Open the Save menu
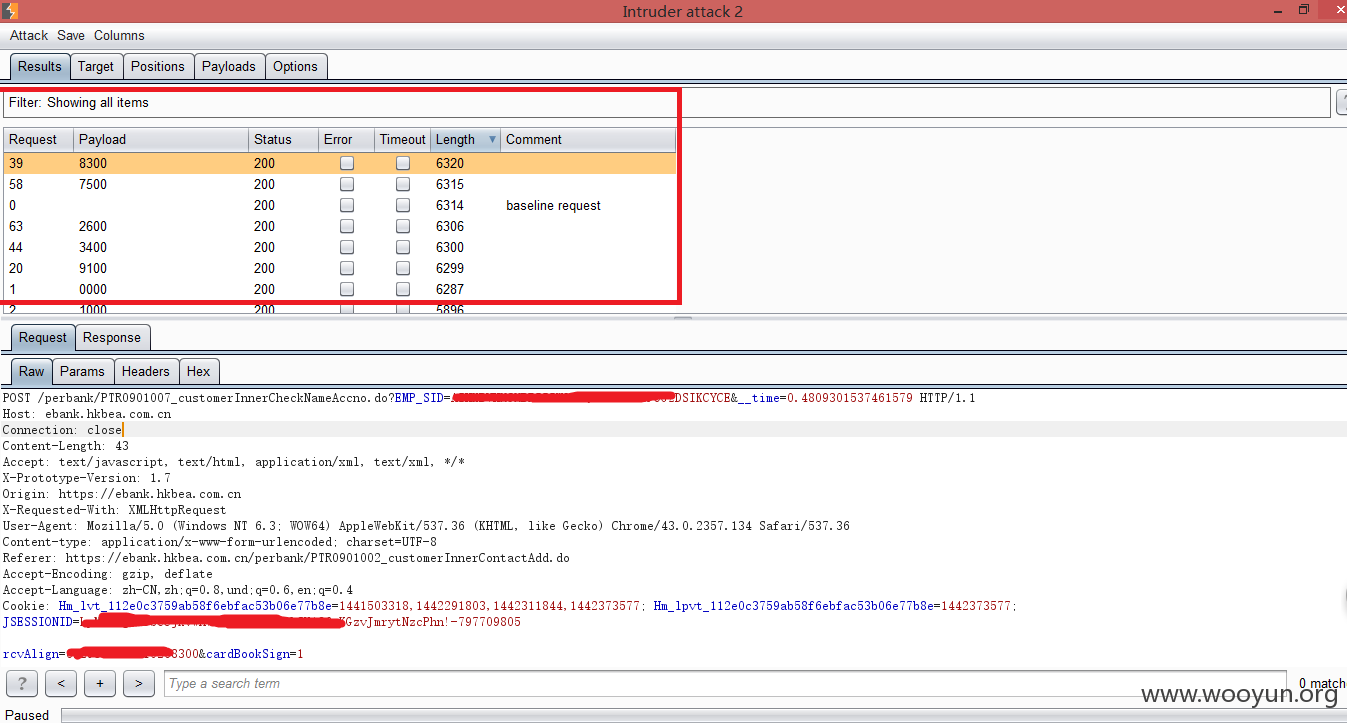The height and width of the screenshot is (723, 1347). coord(71,35)
